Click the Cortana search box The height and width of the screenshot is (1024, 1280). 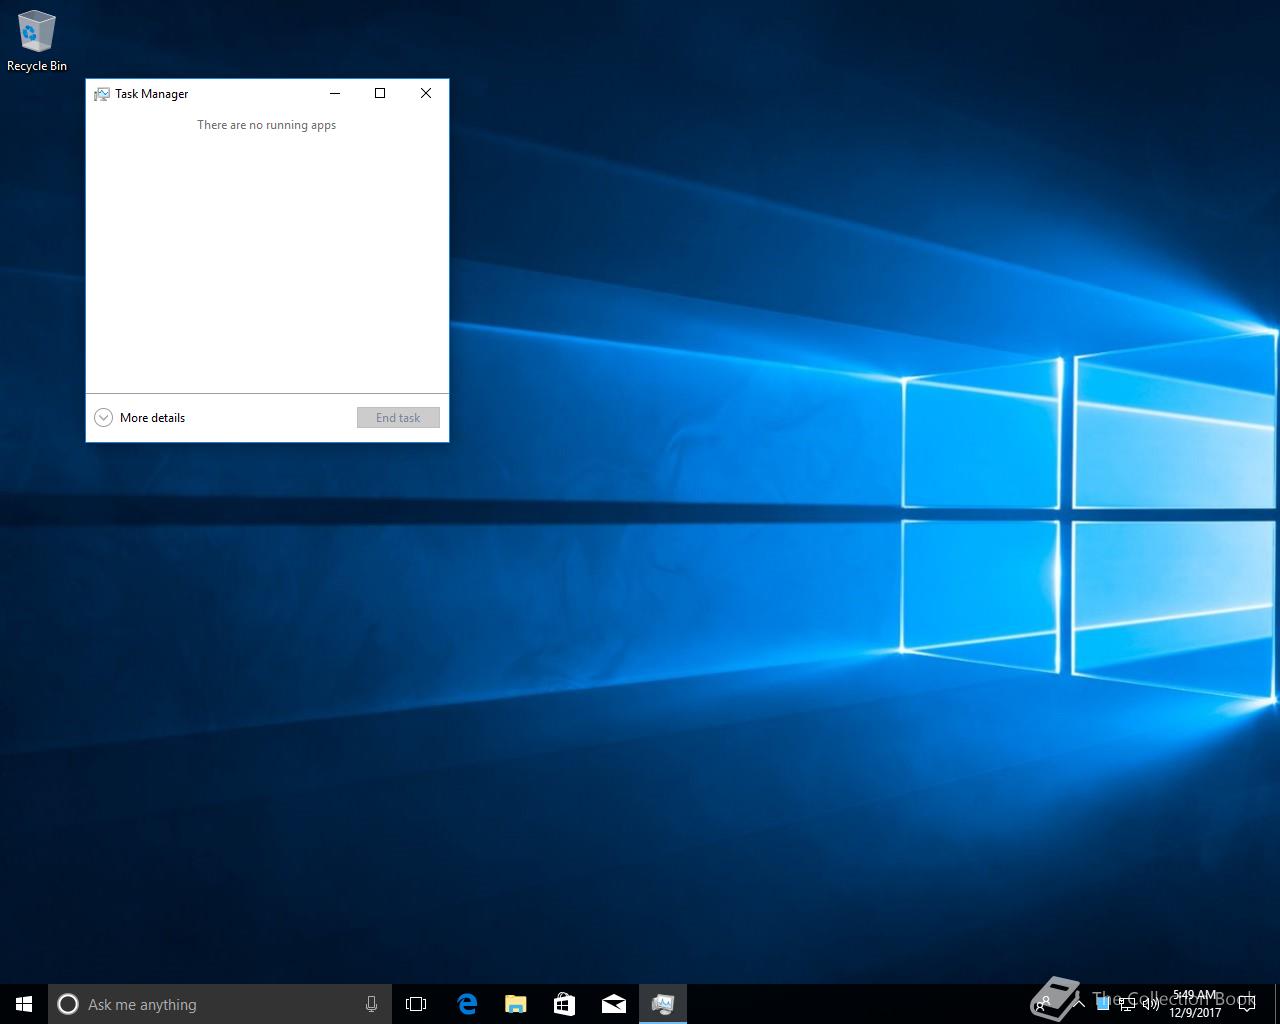210,1004
